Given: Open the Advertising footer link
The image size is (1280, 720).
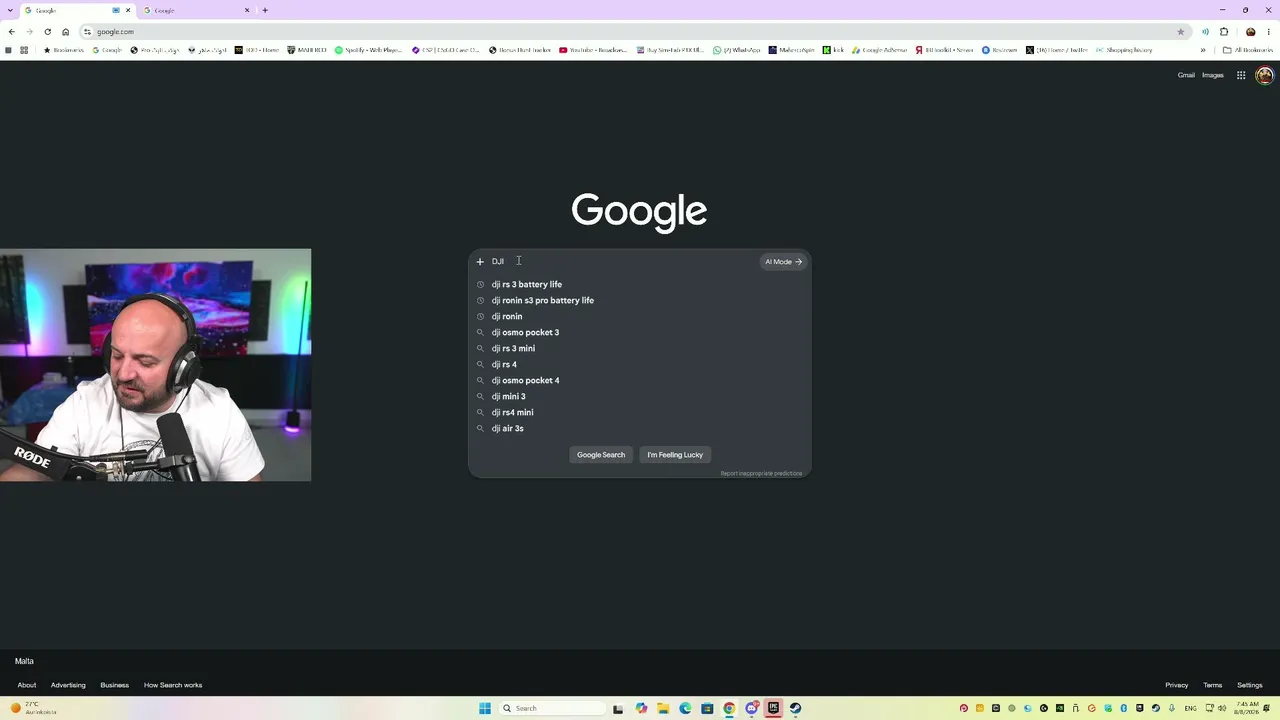Looking at the screenshot, I should point(68,685).
